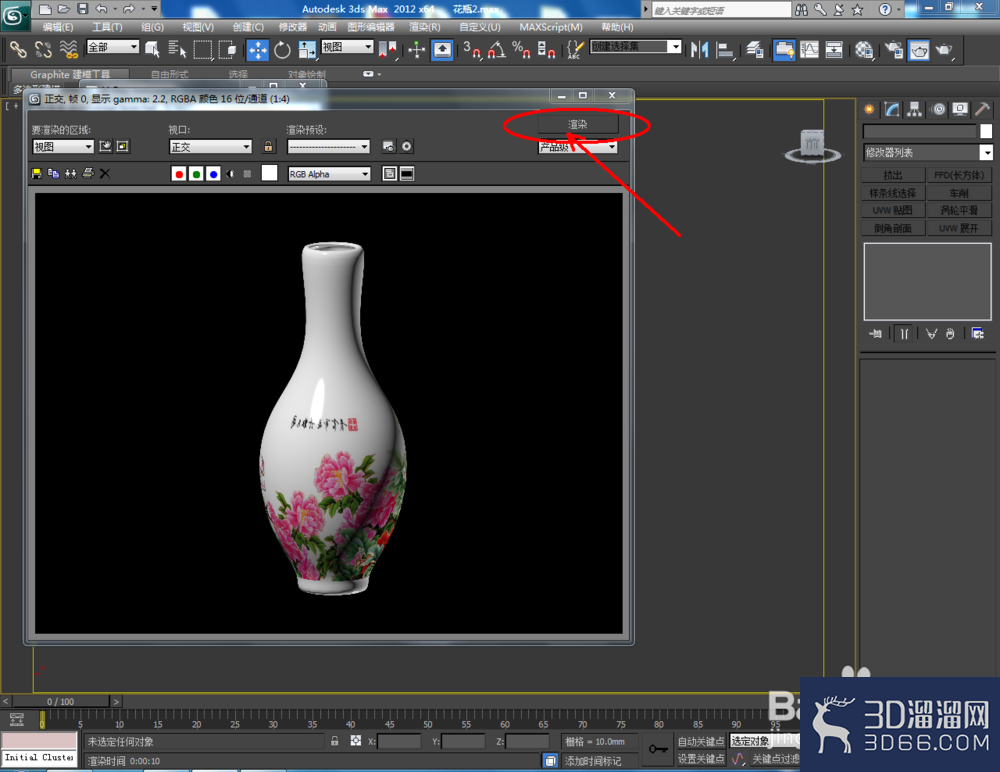Image resolution: width=1000 pixels, height=772 pixels.
Task: Open the Rendered Frame Window icon
Action: coord(919,49)
